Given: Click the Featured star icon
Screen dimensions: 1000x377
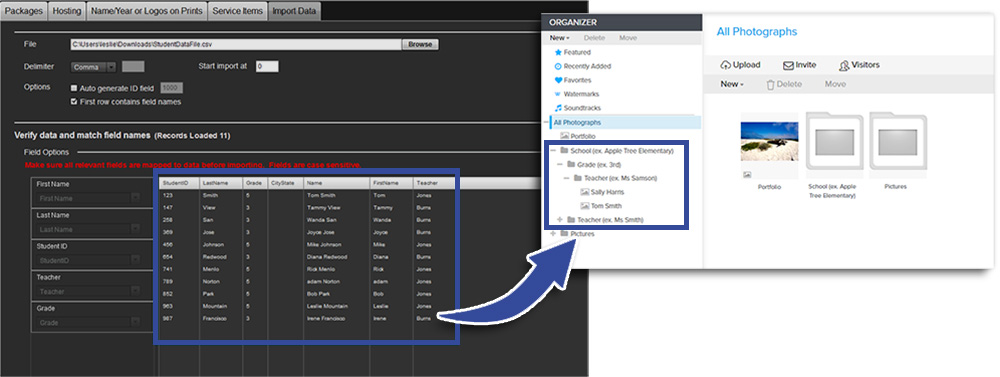Looking at the screenshot, I should (558, 52).
